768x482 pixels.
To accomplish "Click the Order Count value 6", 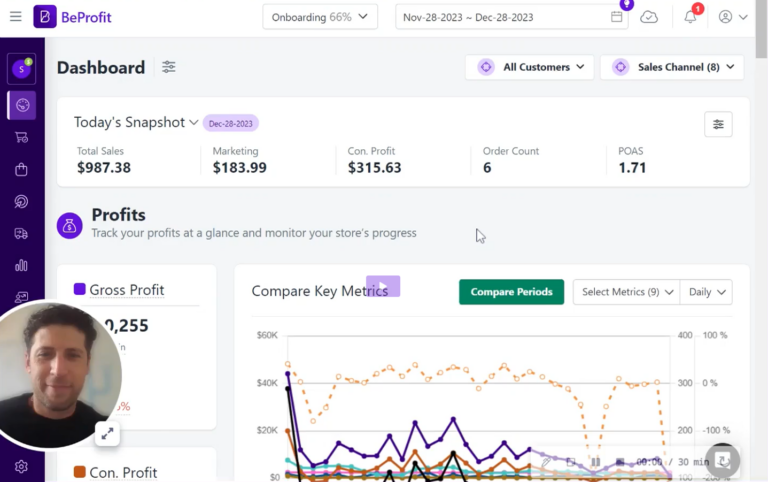I will coord(487,168).
